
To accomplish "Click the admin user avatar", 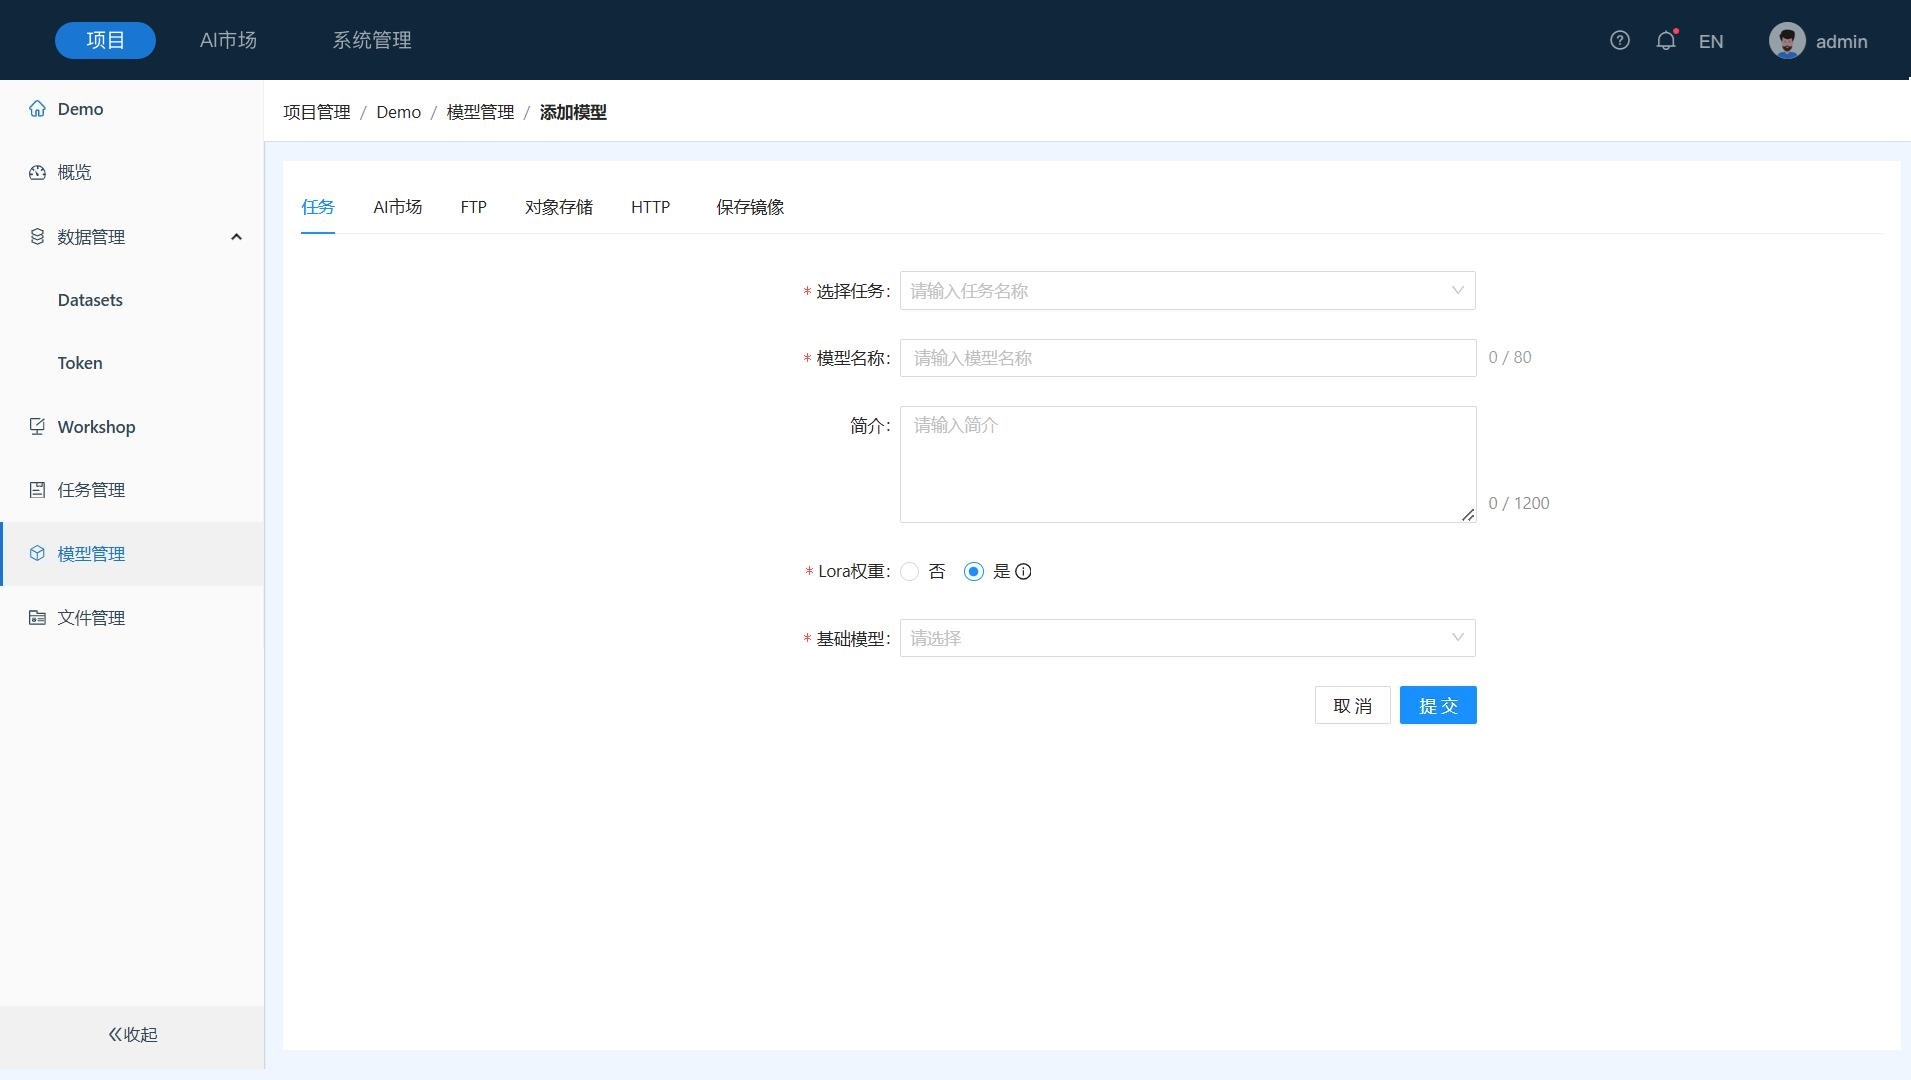I will click(1786, 41).
